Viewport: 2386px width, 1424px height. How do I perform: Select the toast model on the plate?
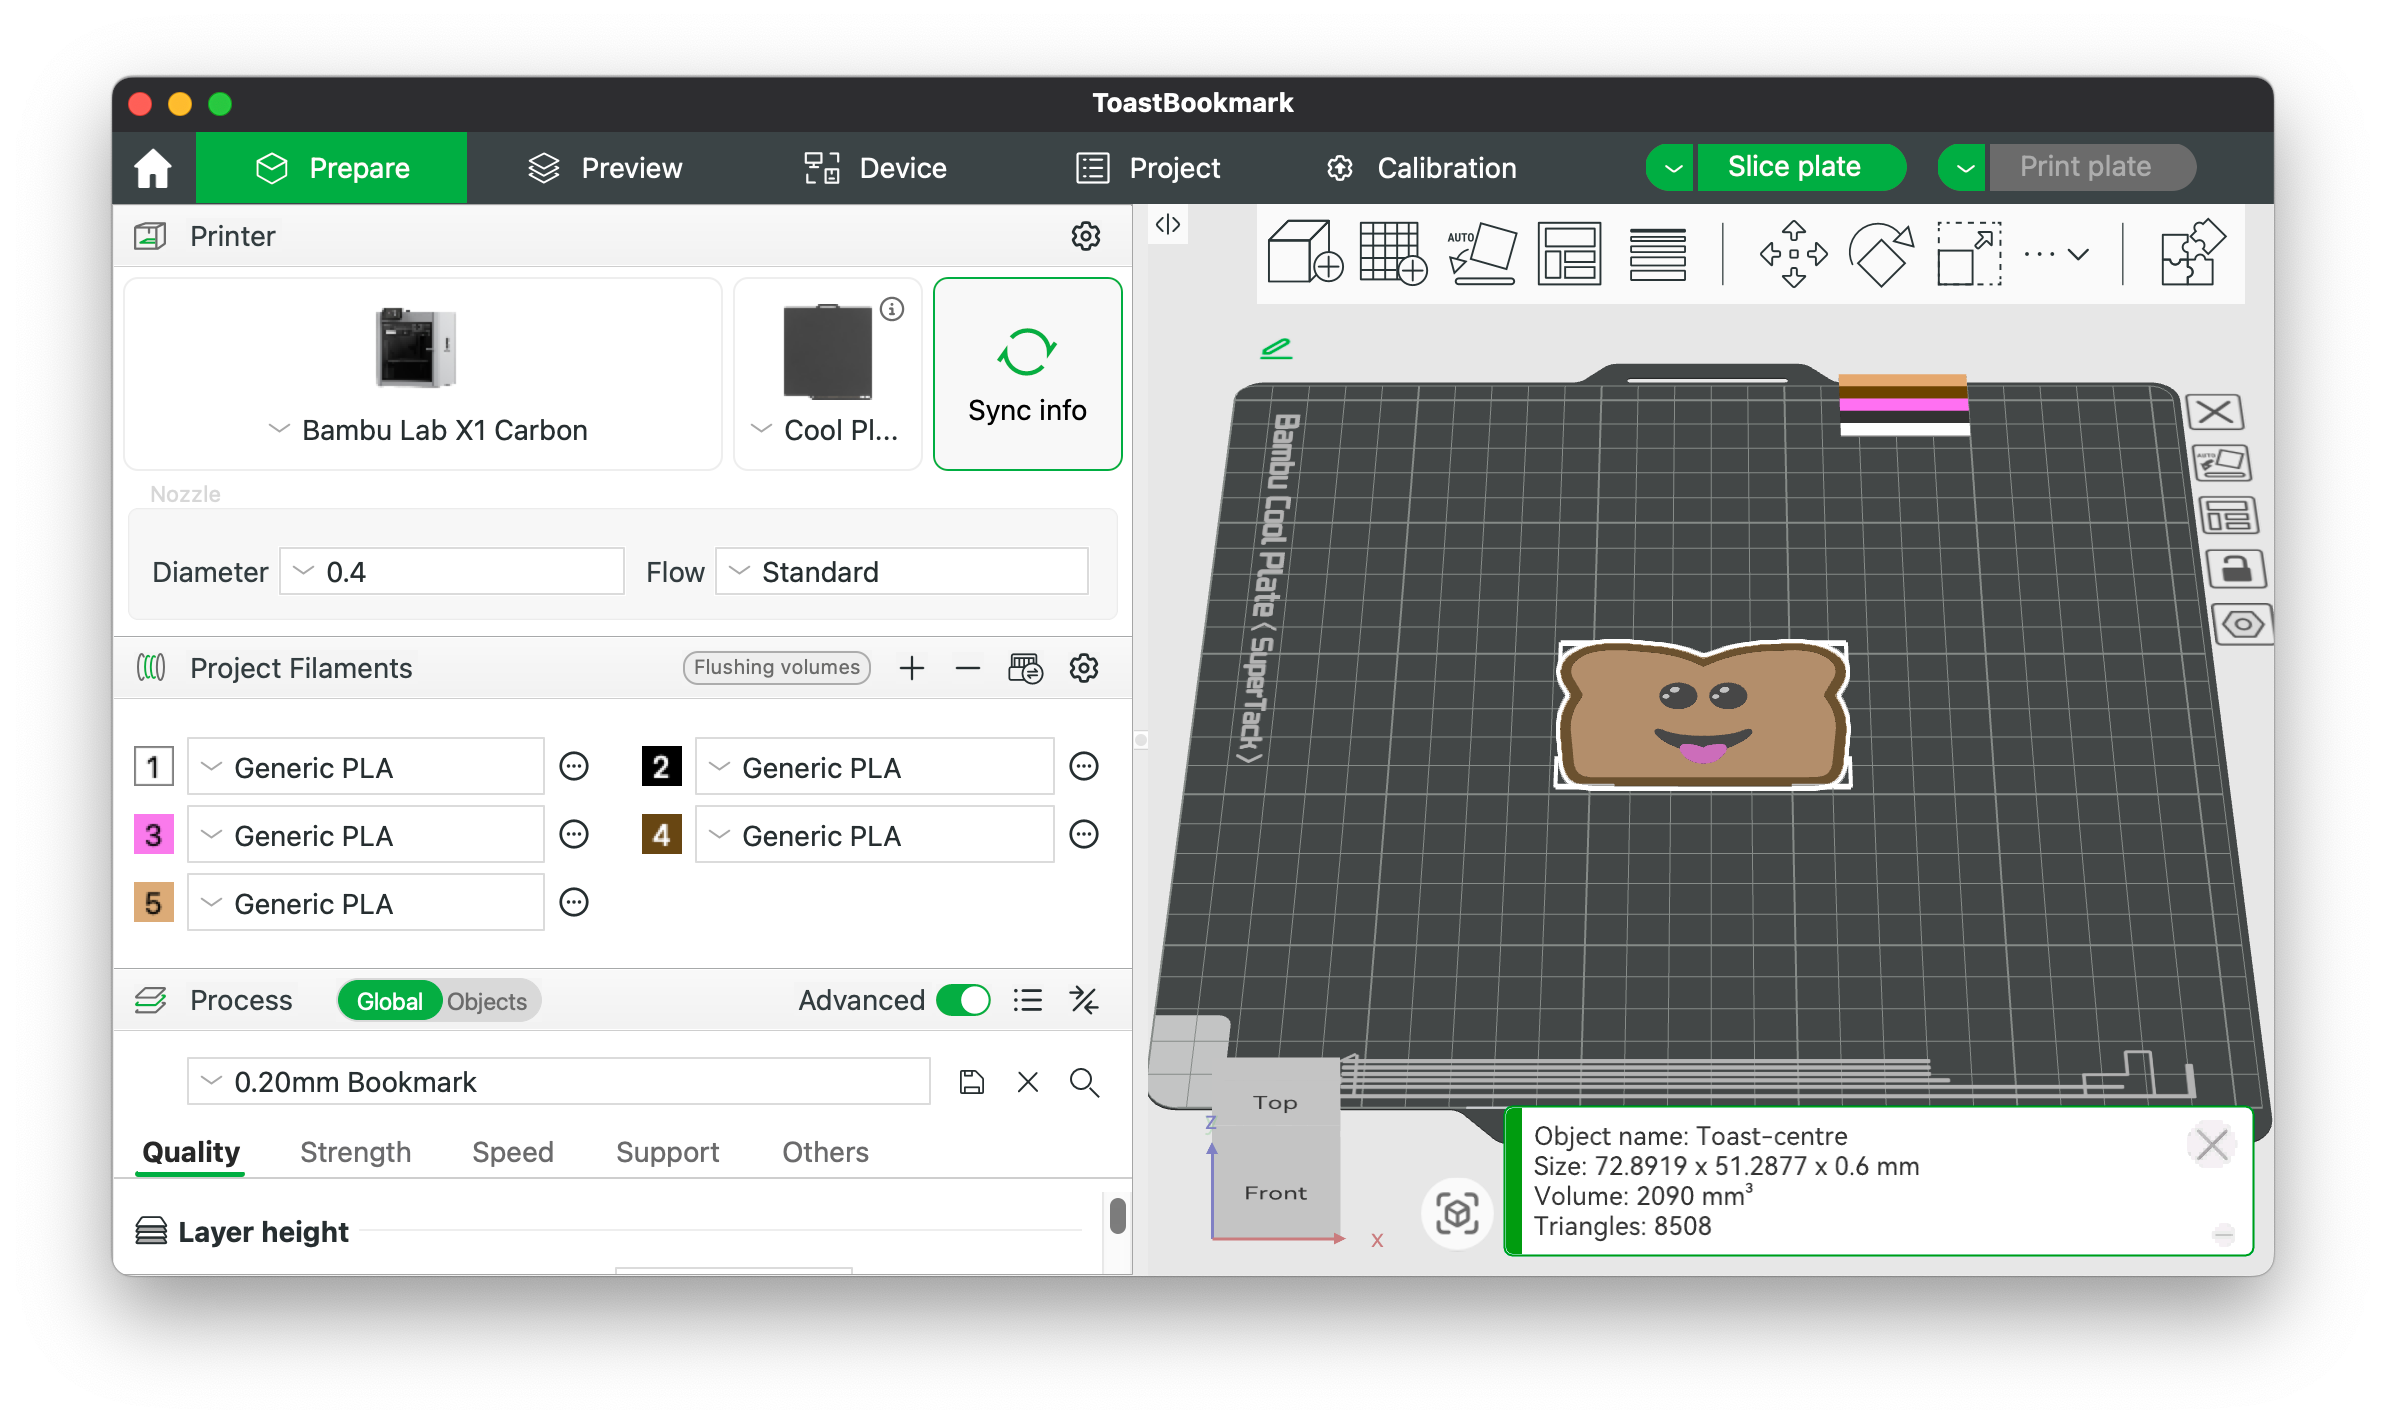click(x=1702, y=714)
